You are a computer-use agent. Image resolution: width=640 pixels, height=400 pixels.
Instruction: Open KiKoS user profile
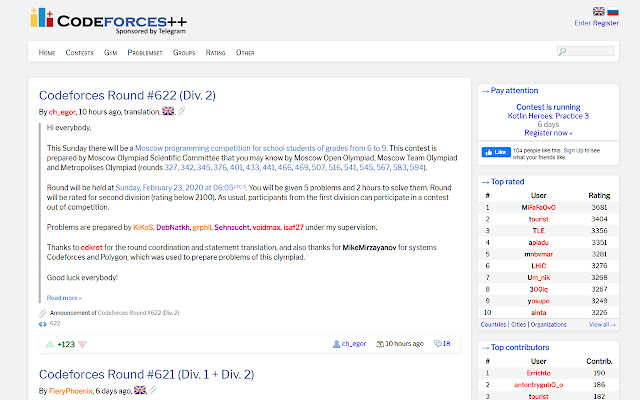143,227
